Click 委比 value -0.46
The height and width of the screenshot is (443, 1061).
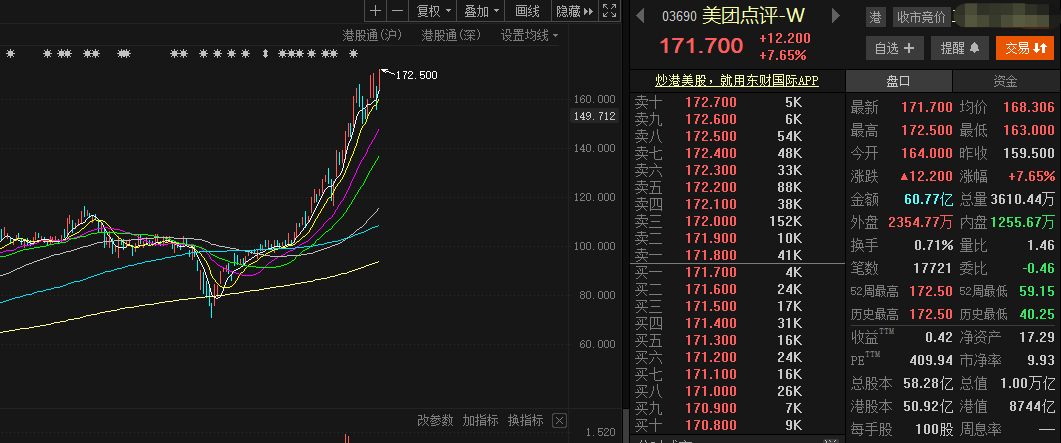(1038, 268)
